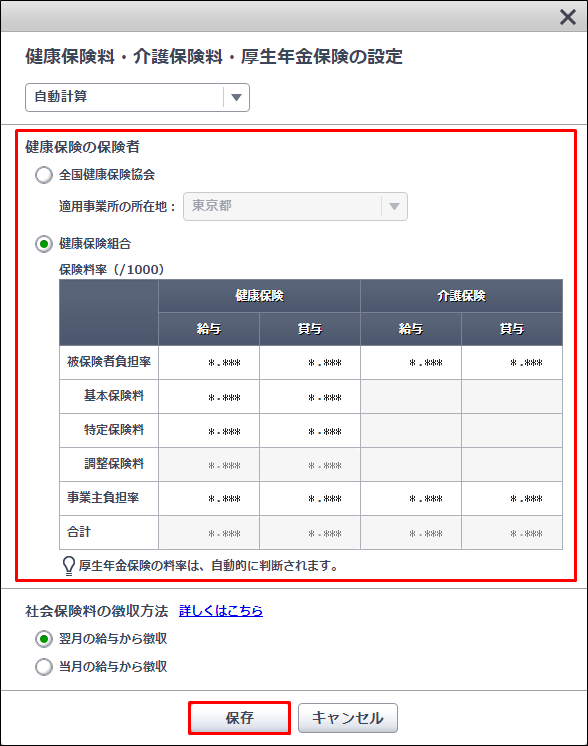Click the 保存 button
The height and width of the screenshot is (746, 588).
(239, 718)
